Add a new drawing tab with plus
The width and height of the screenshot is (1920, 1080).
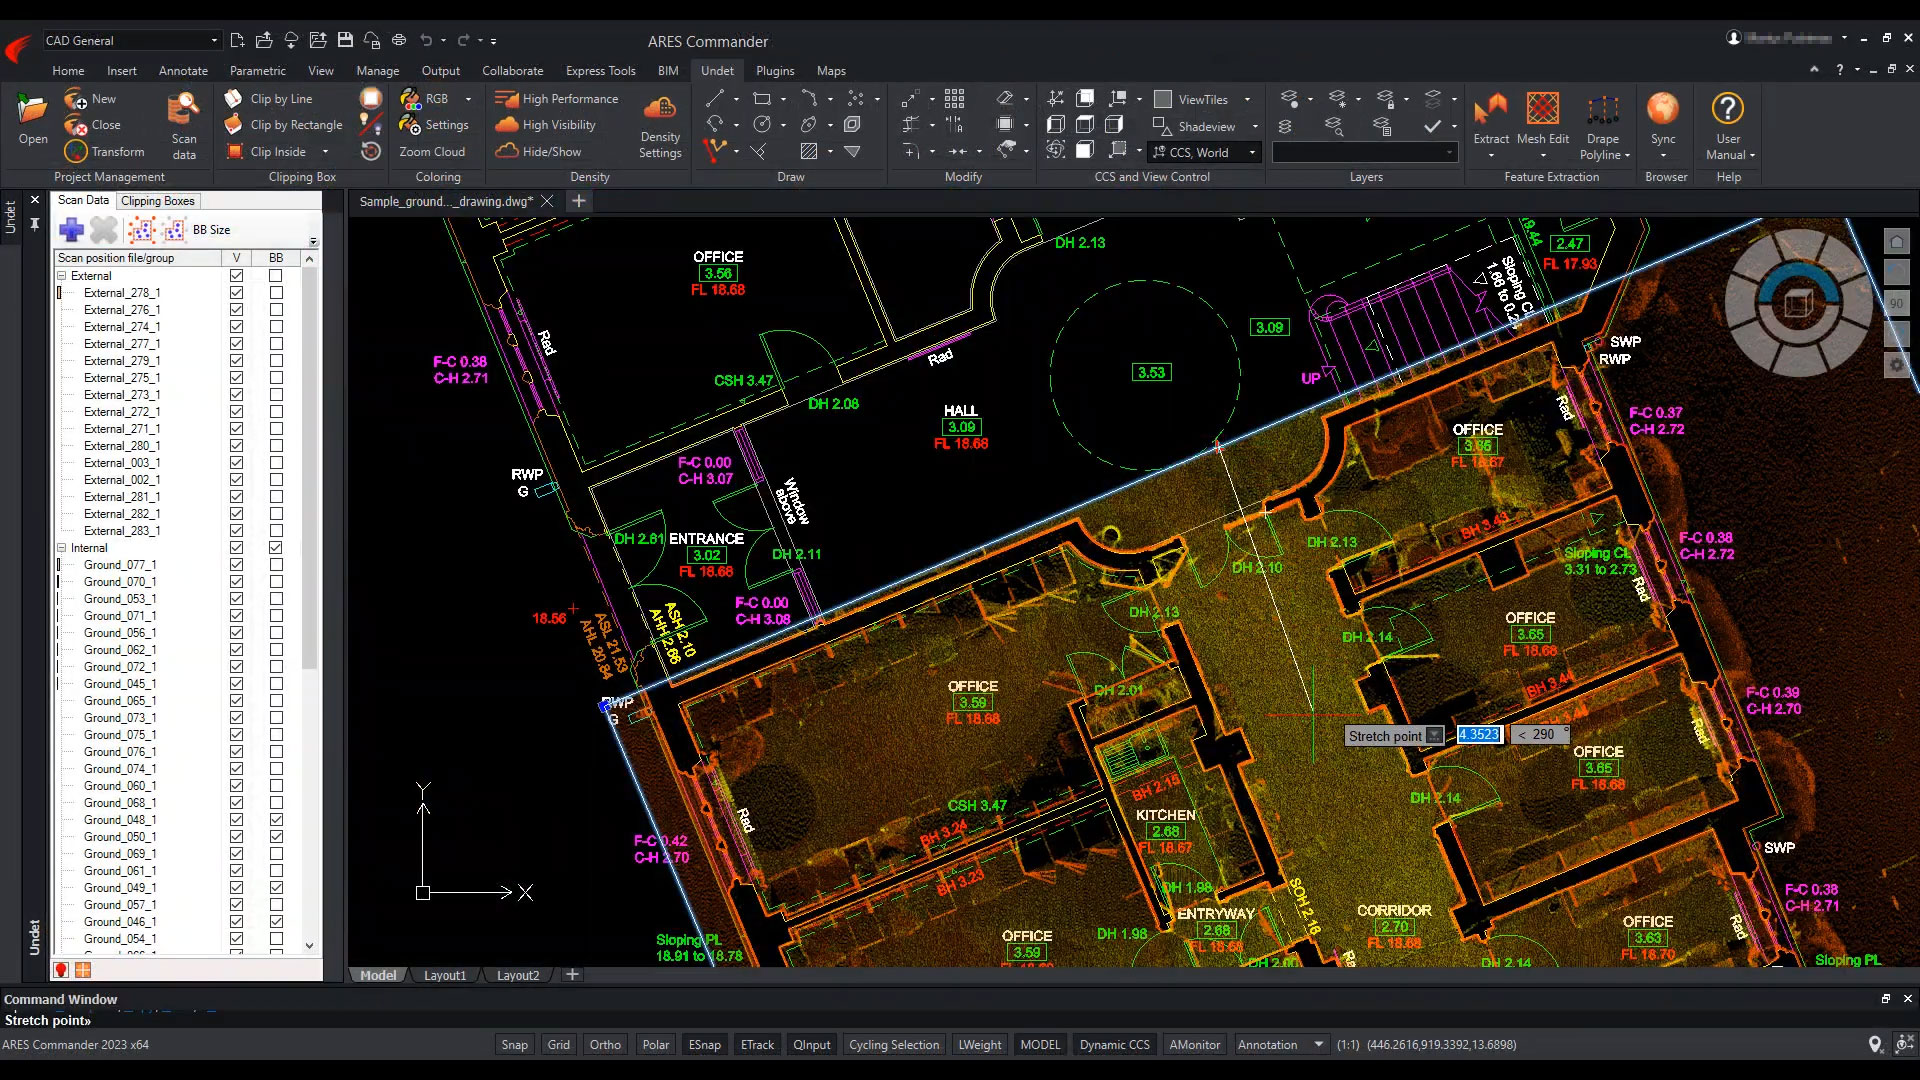(x=578, y=201)
